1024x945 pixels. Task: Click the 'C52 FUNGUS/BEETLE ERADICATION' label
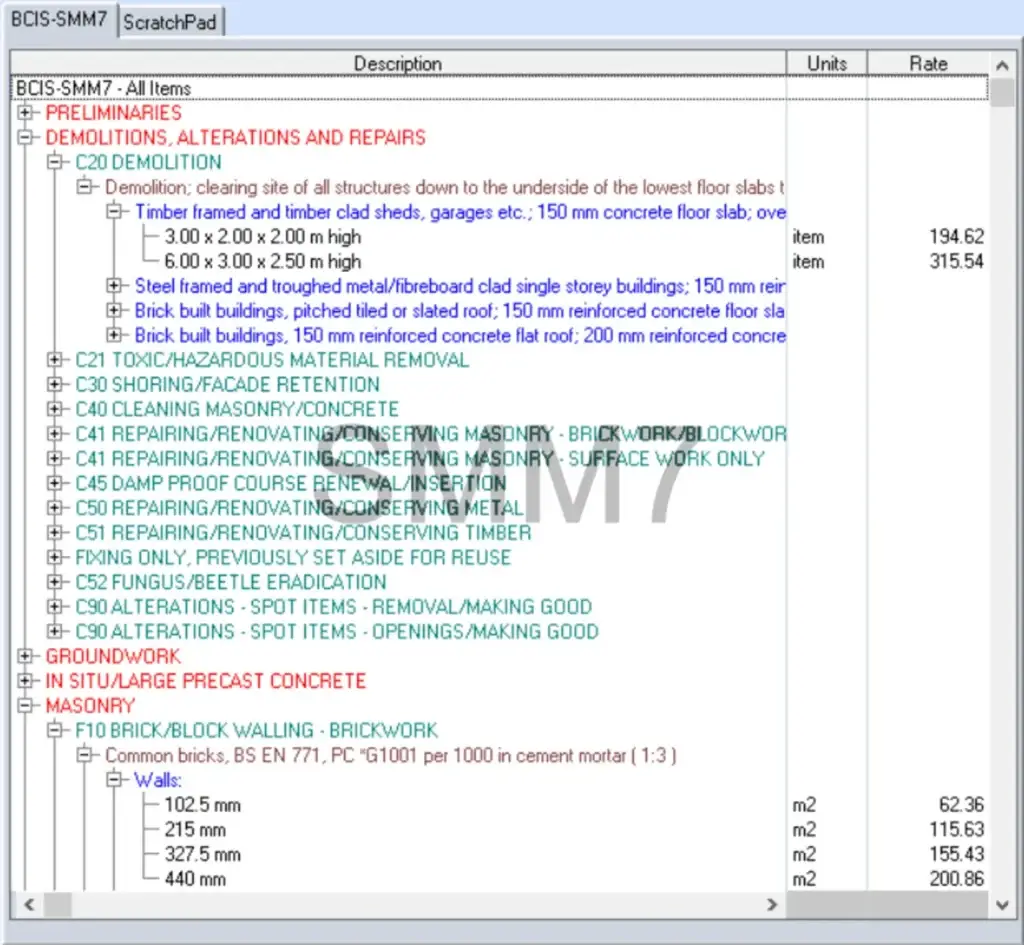pos(231,583)
